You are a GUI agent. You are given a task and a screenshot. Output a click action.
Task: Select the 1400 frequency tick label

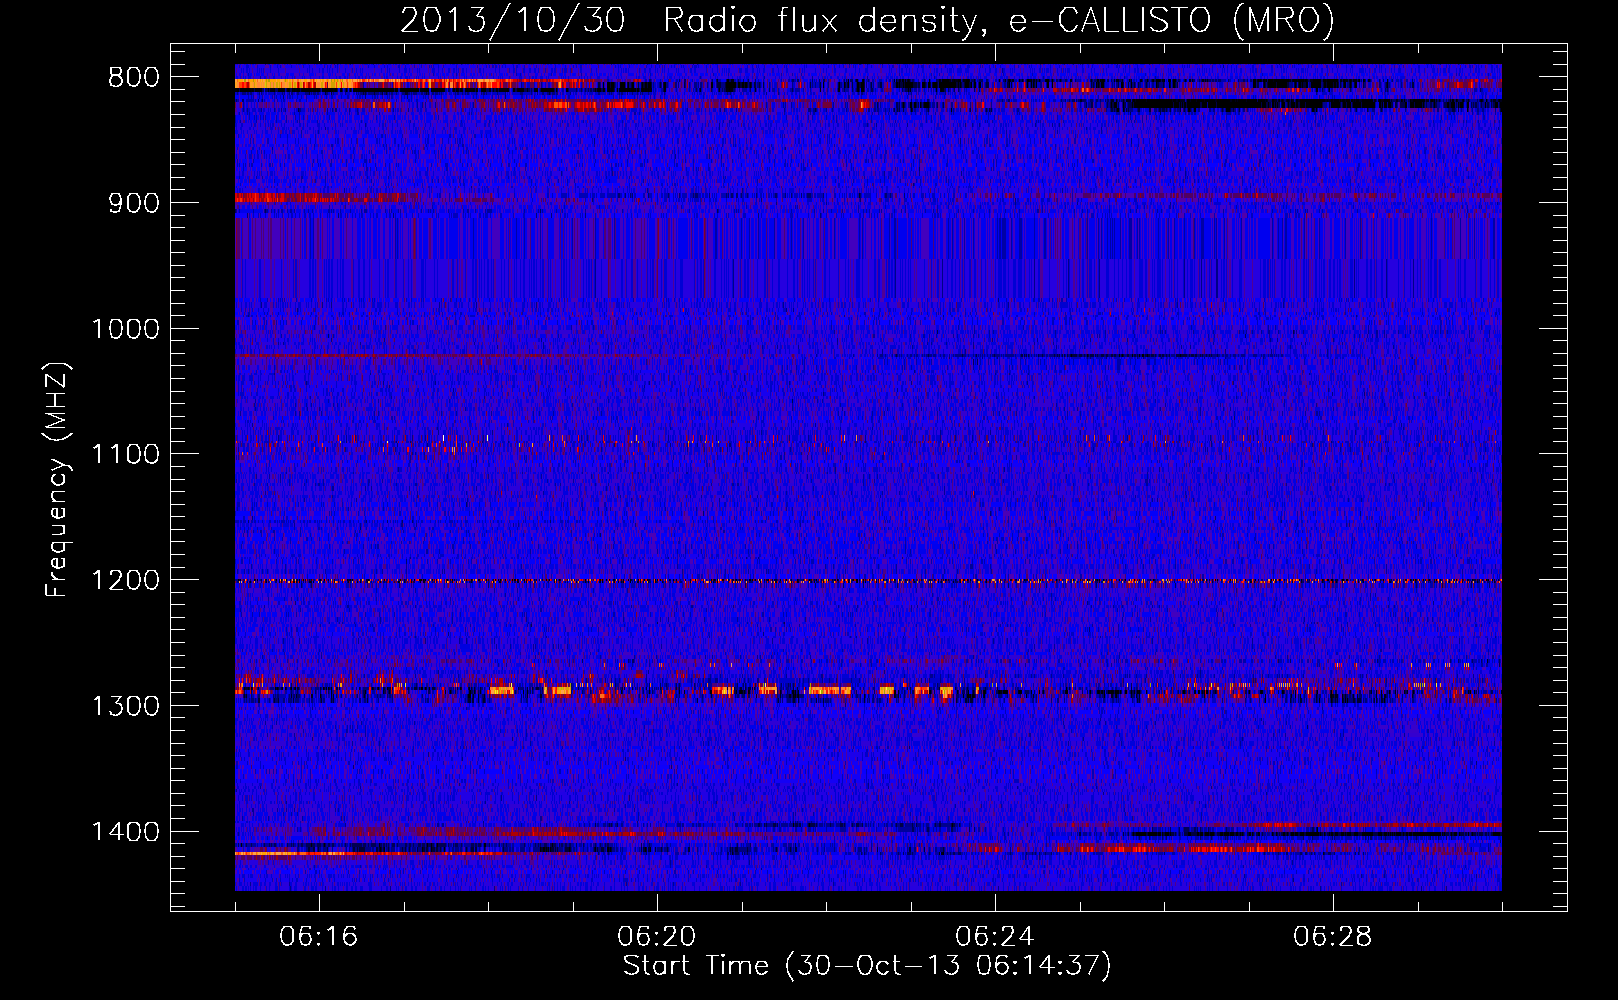[125, 832]
